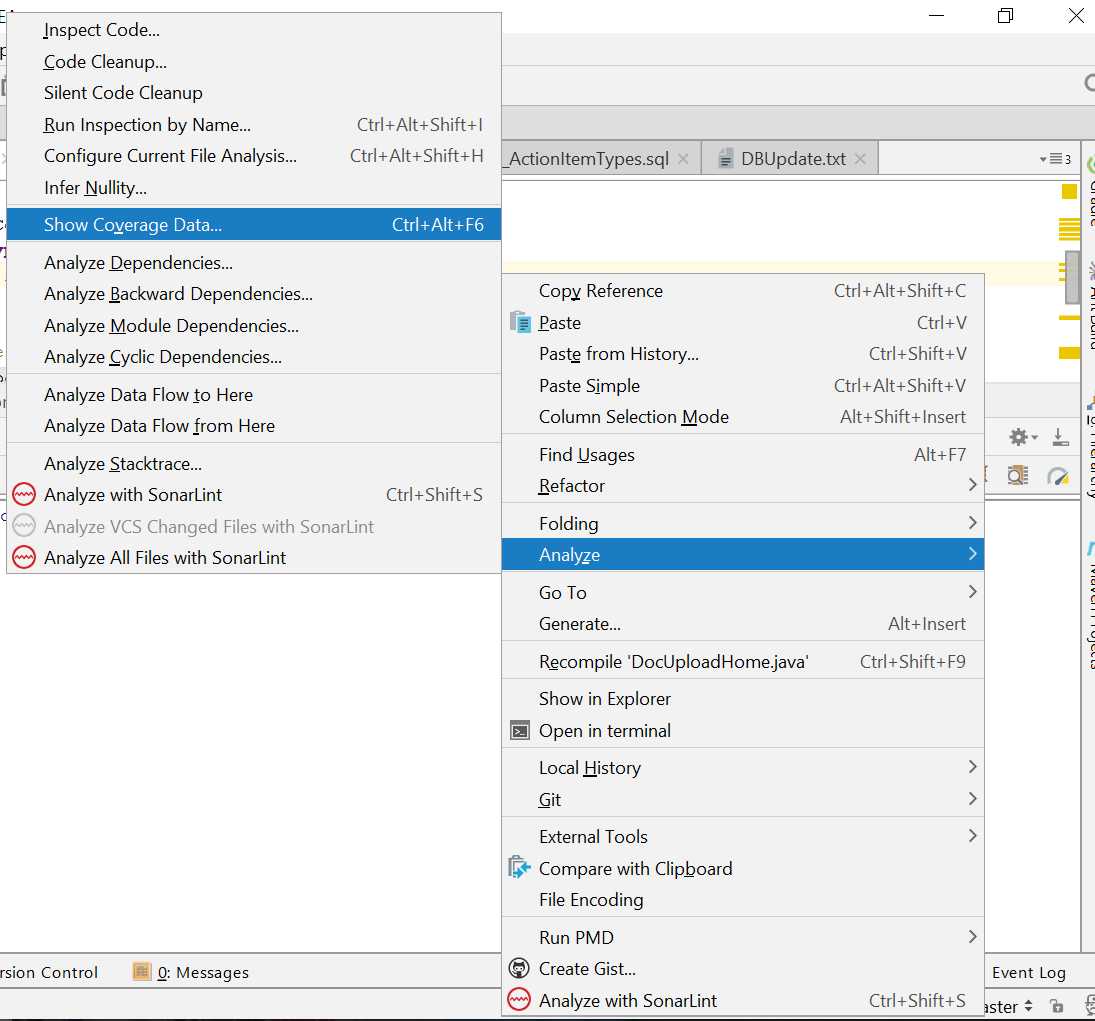Recompile 'DocUploadHome.java'

coord(742,661)
